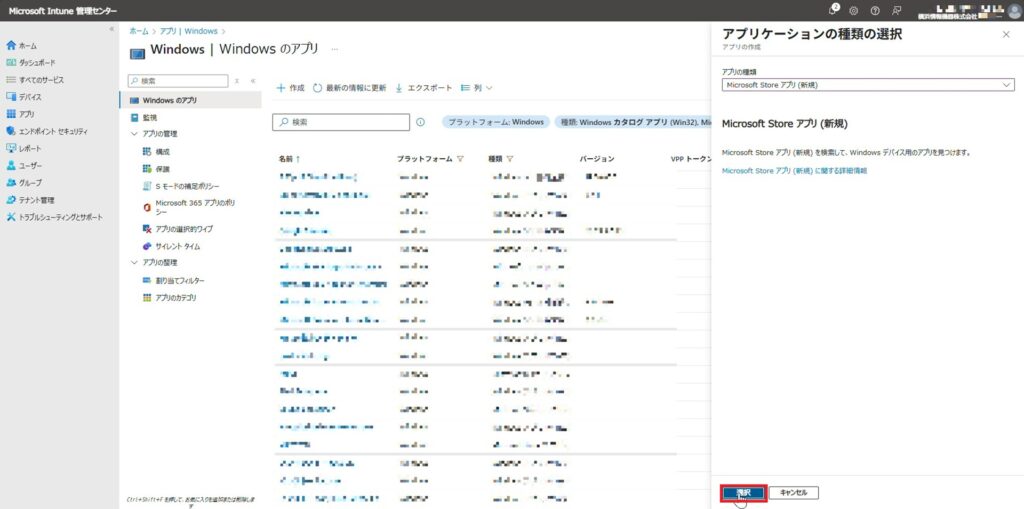Open the 列 columns dropdown
Image resolution: width=1024 pixels, height=509 pixels.
click(x=477, y=88)
